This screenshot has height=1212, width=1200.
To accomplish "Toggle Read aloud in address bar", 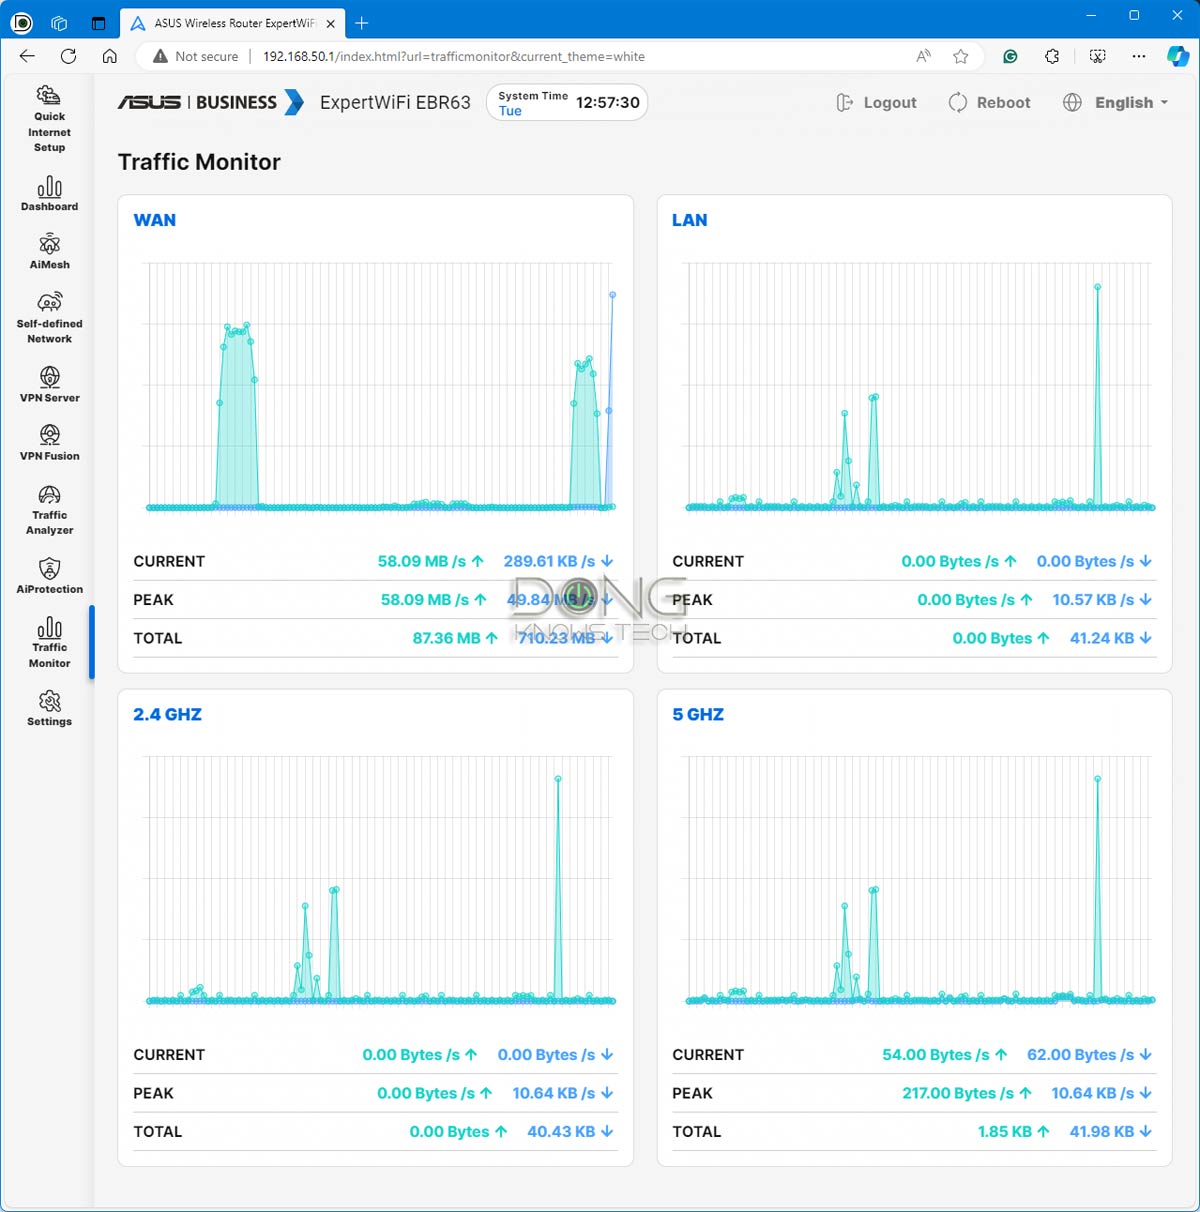I will tap(923, 56).
